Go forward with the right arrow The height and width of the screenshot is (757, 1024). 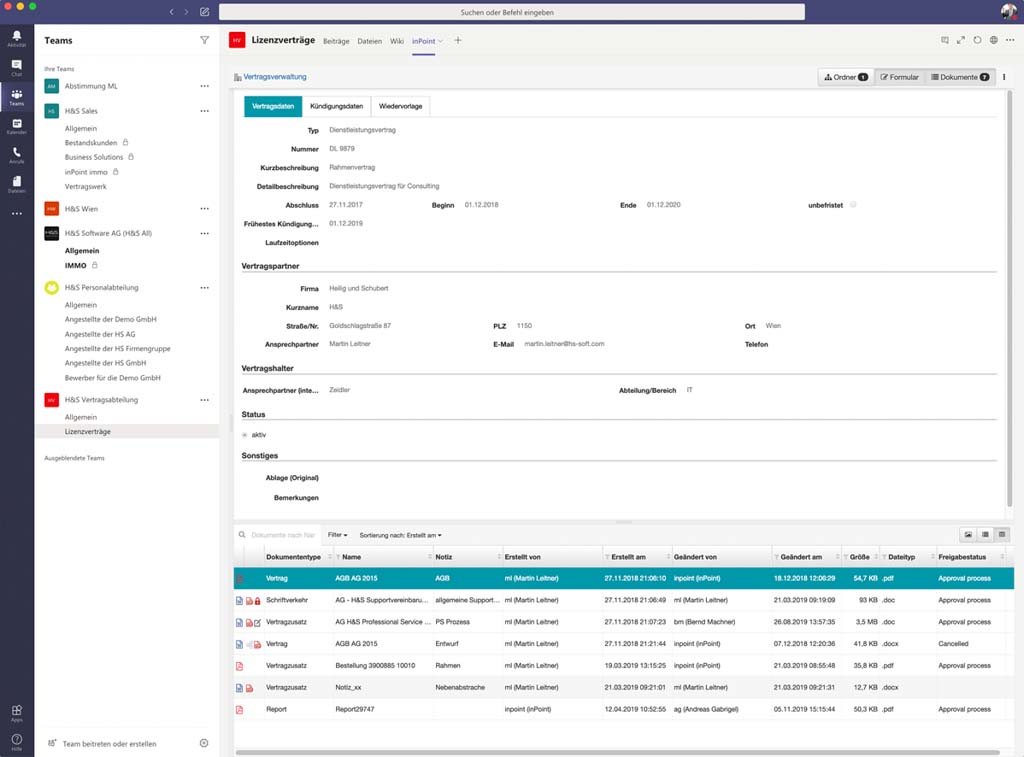pos(187,12)
